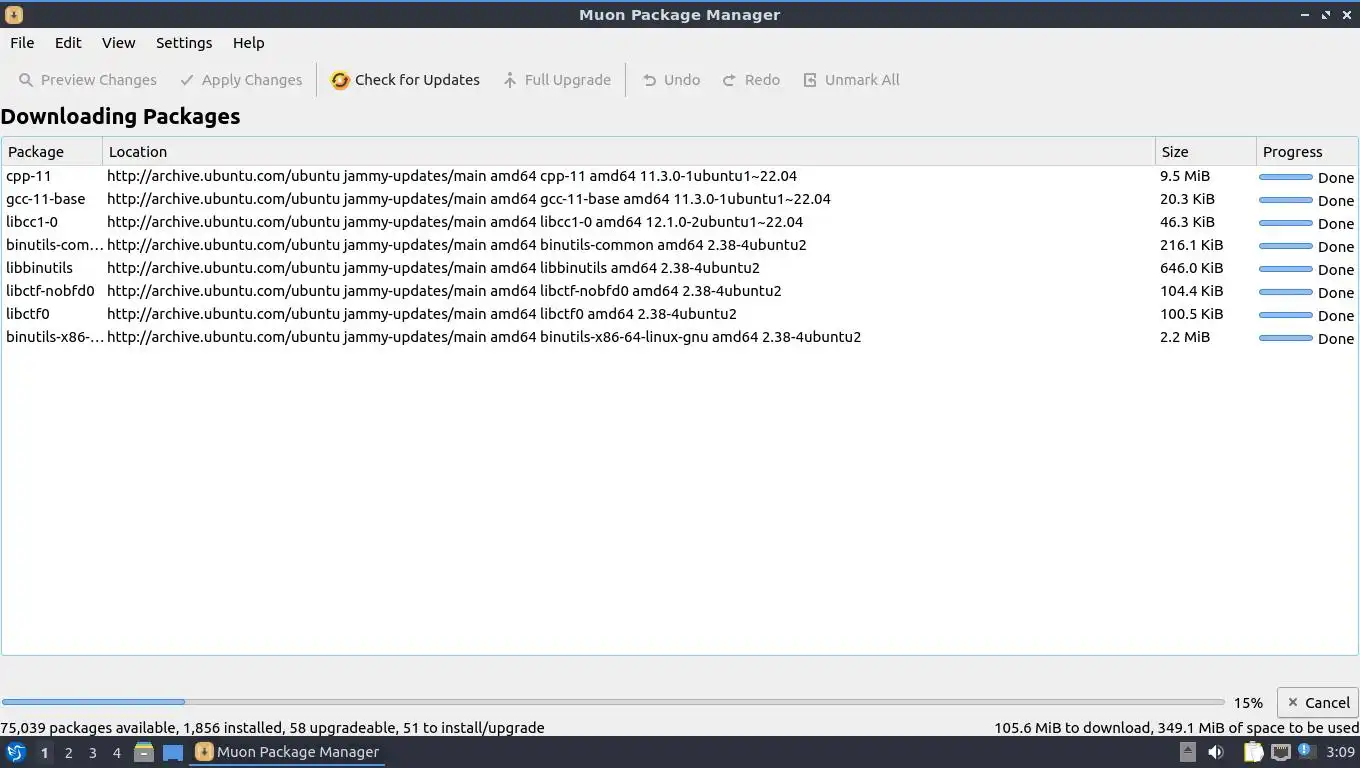Viewport: 1360px width, 768px height.
Task: Click the 46.3 KiB size cell
Action: coord(1187,222)
